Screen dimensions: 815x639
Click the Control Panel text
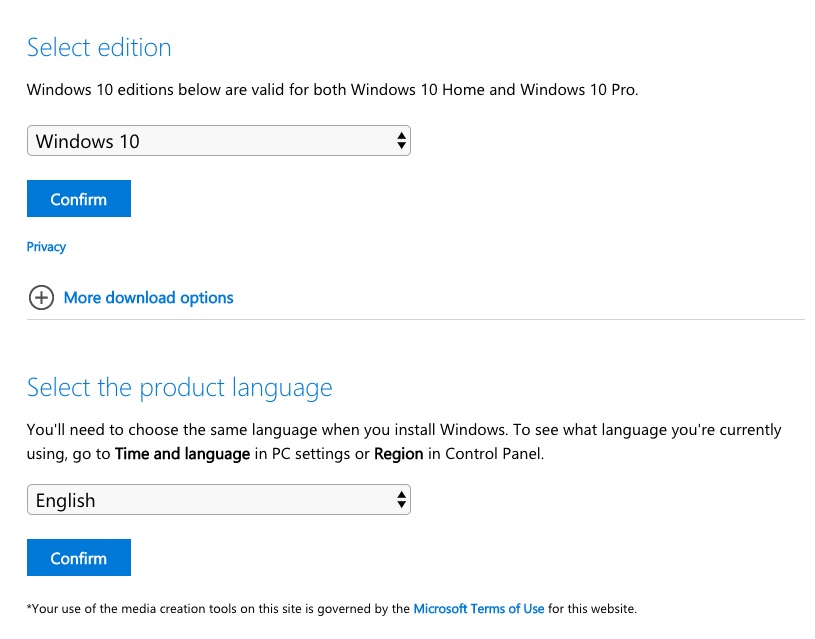pos(494,454)
